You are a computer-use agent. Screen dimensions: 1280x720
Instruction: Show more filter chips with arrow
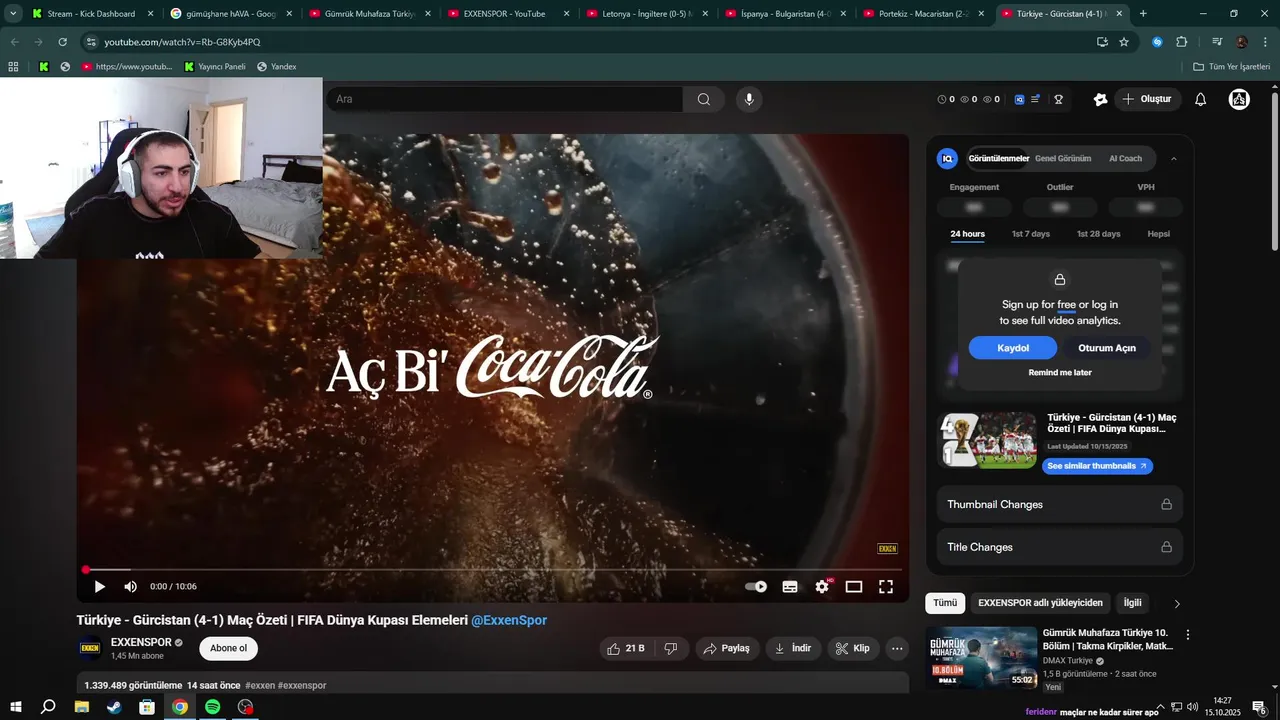(1176, 603)
